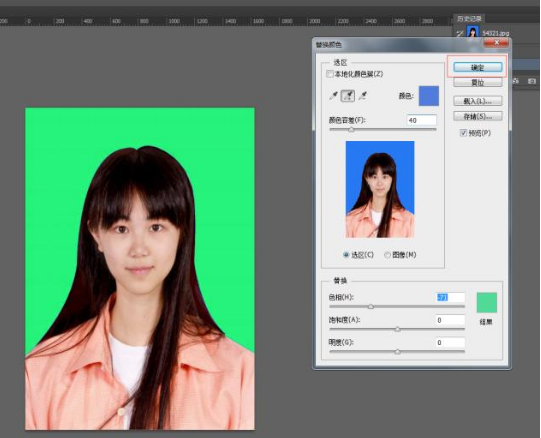The image size is (541, 438).
Task: Click the 复位 reset button
Action: coord(478,82)
